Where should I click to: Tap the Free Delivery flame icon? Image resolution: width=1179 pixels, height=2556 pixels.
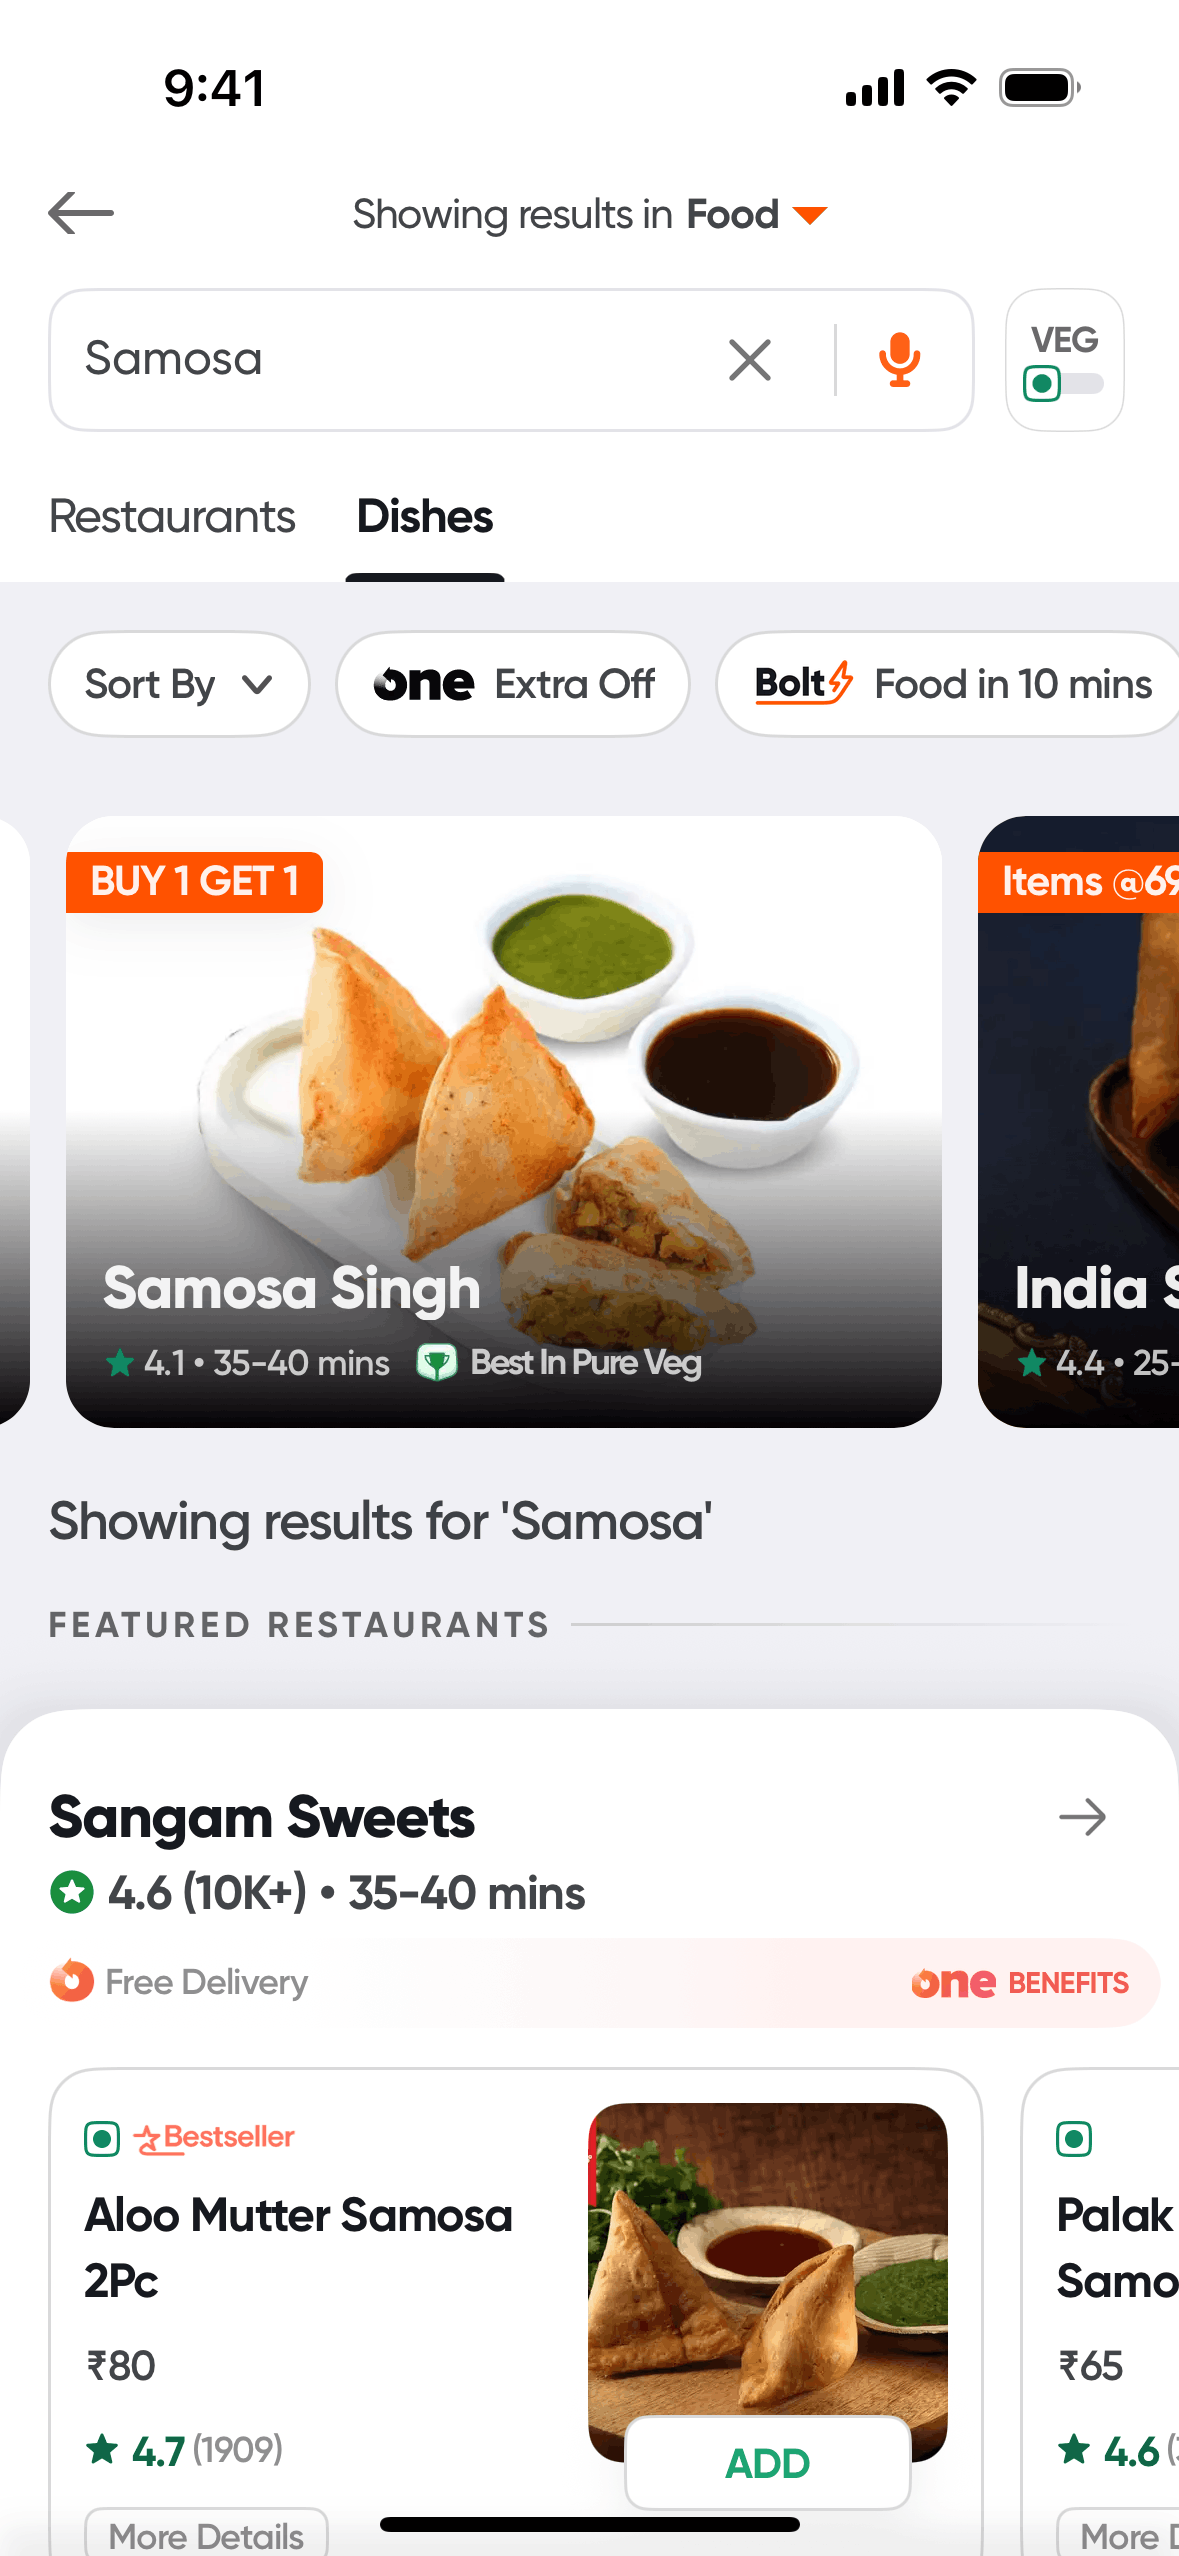(x=72, y=1981)
